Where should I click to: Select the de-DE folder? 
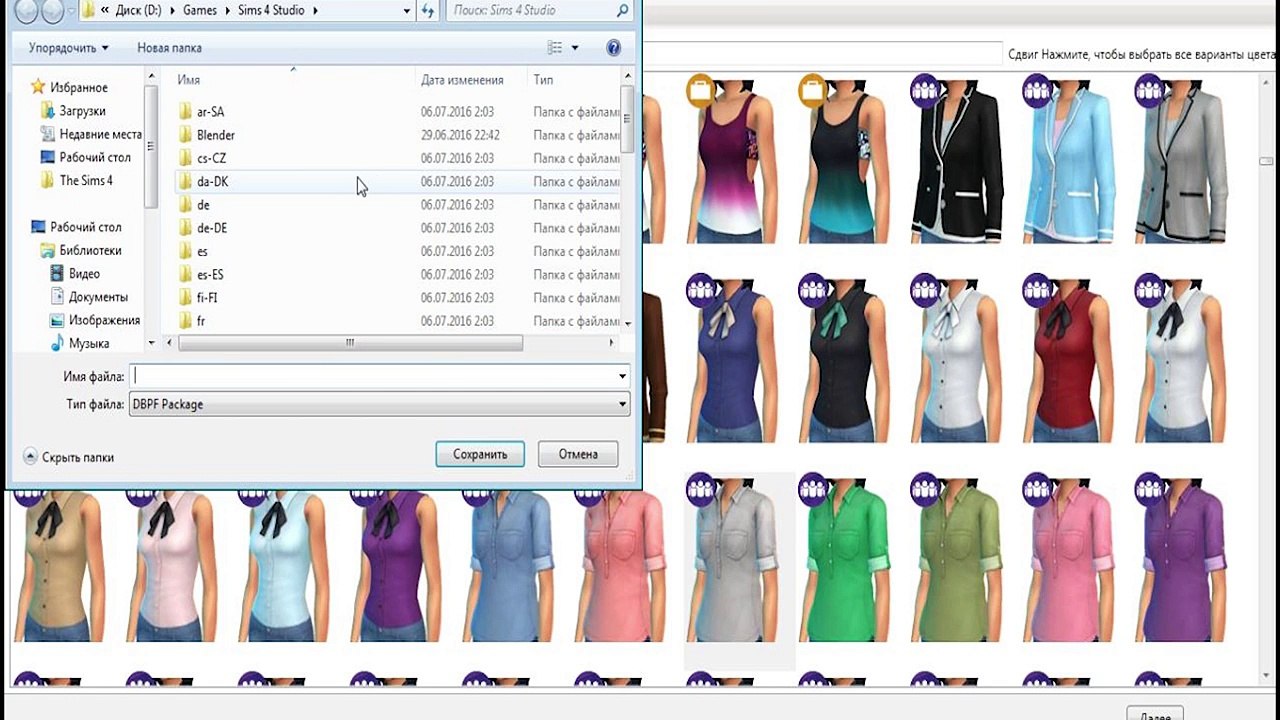[212, 228]
